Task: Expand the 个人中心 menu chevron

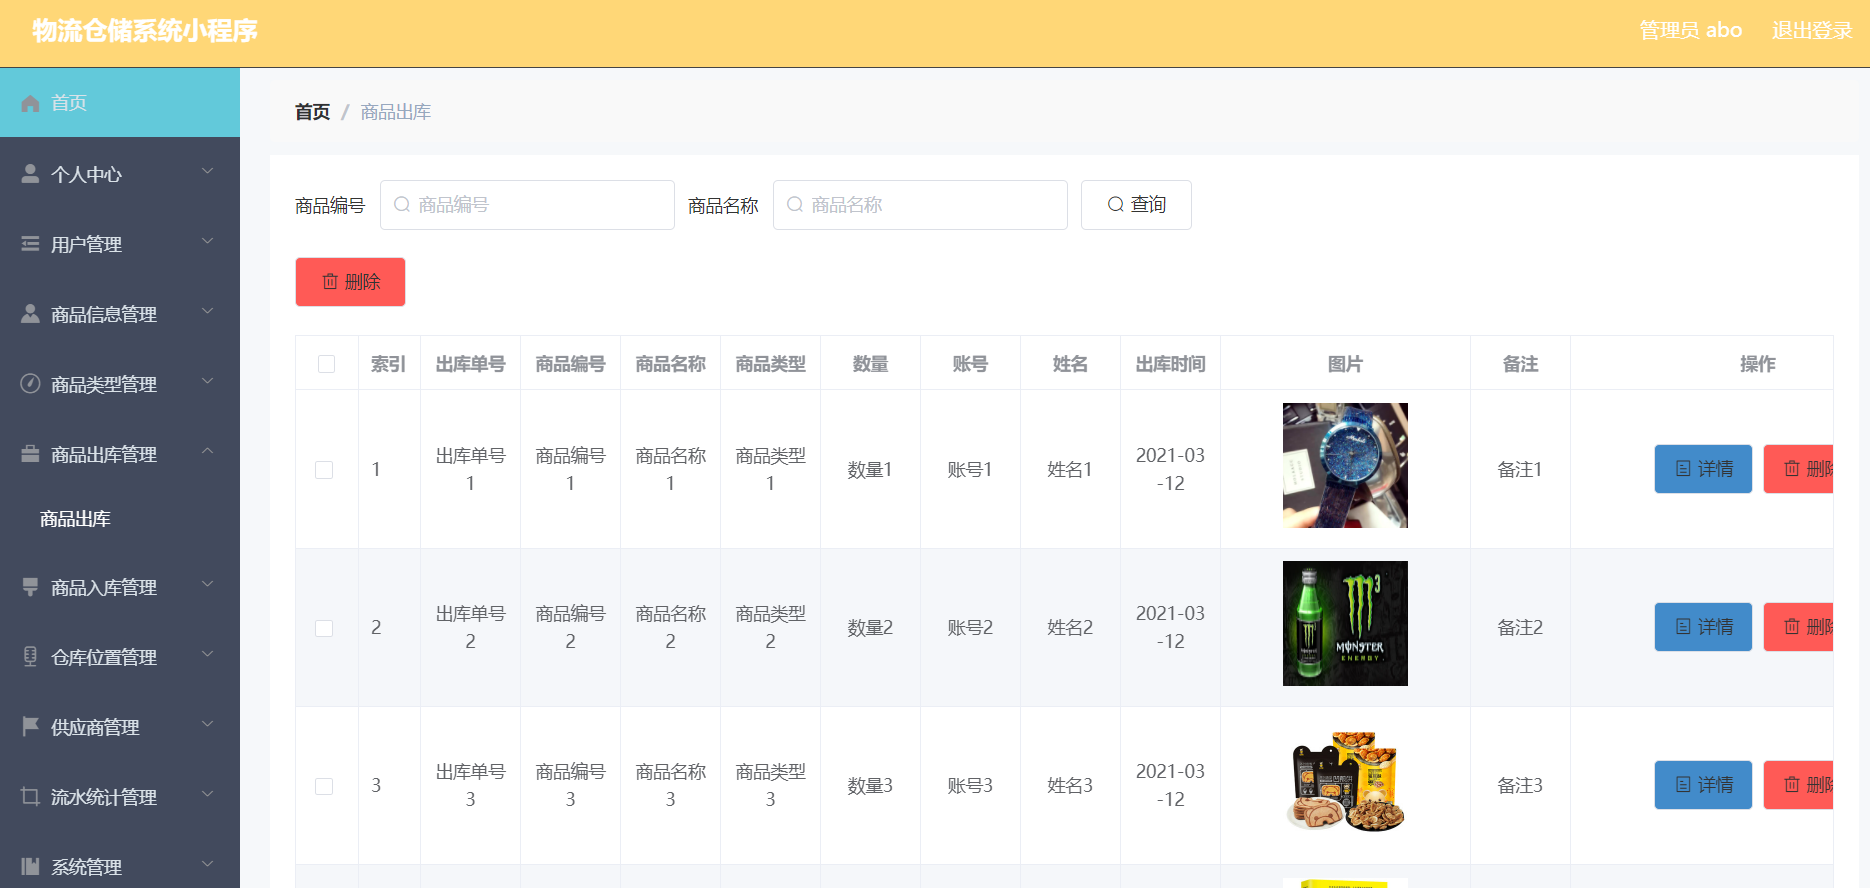Action: tap(208, 172)
